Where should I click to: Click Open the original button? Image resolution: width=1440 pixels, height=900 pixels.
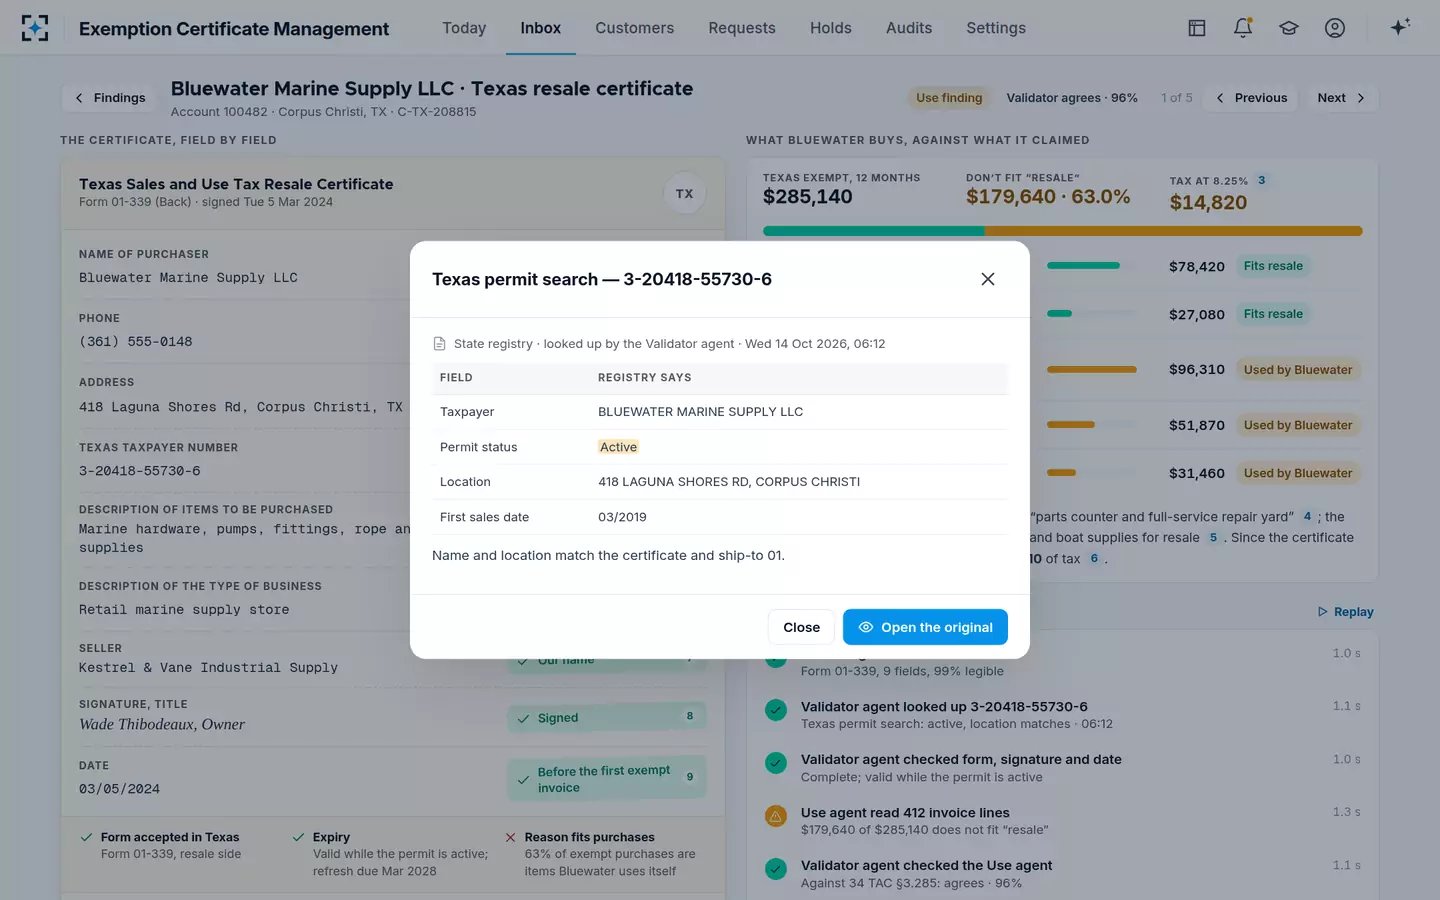pyautogui.click(x=925, y=627)
